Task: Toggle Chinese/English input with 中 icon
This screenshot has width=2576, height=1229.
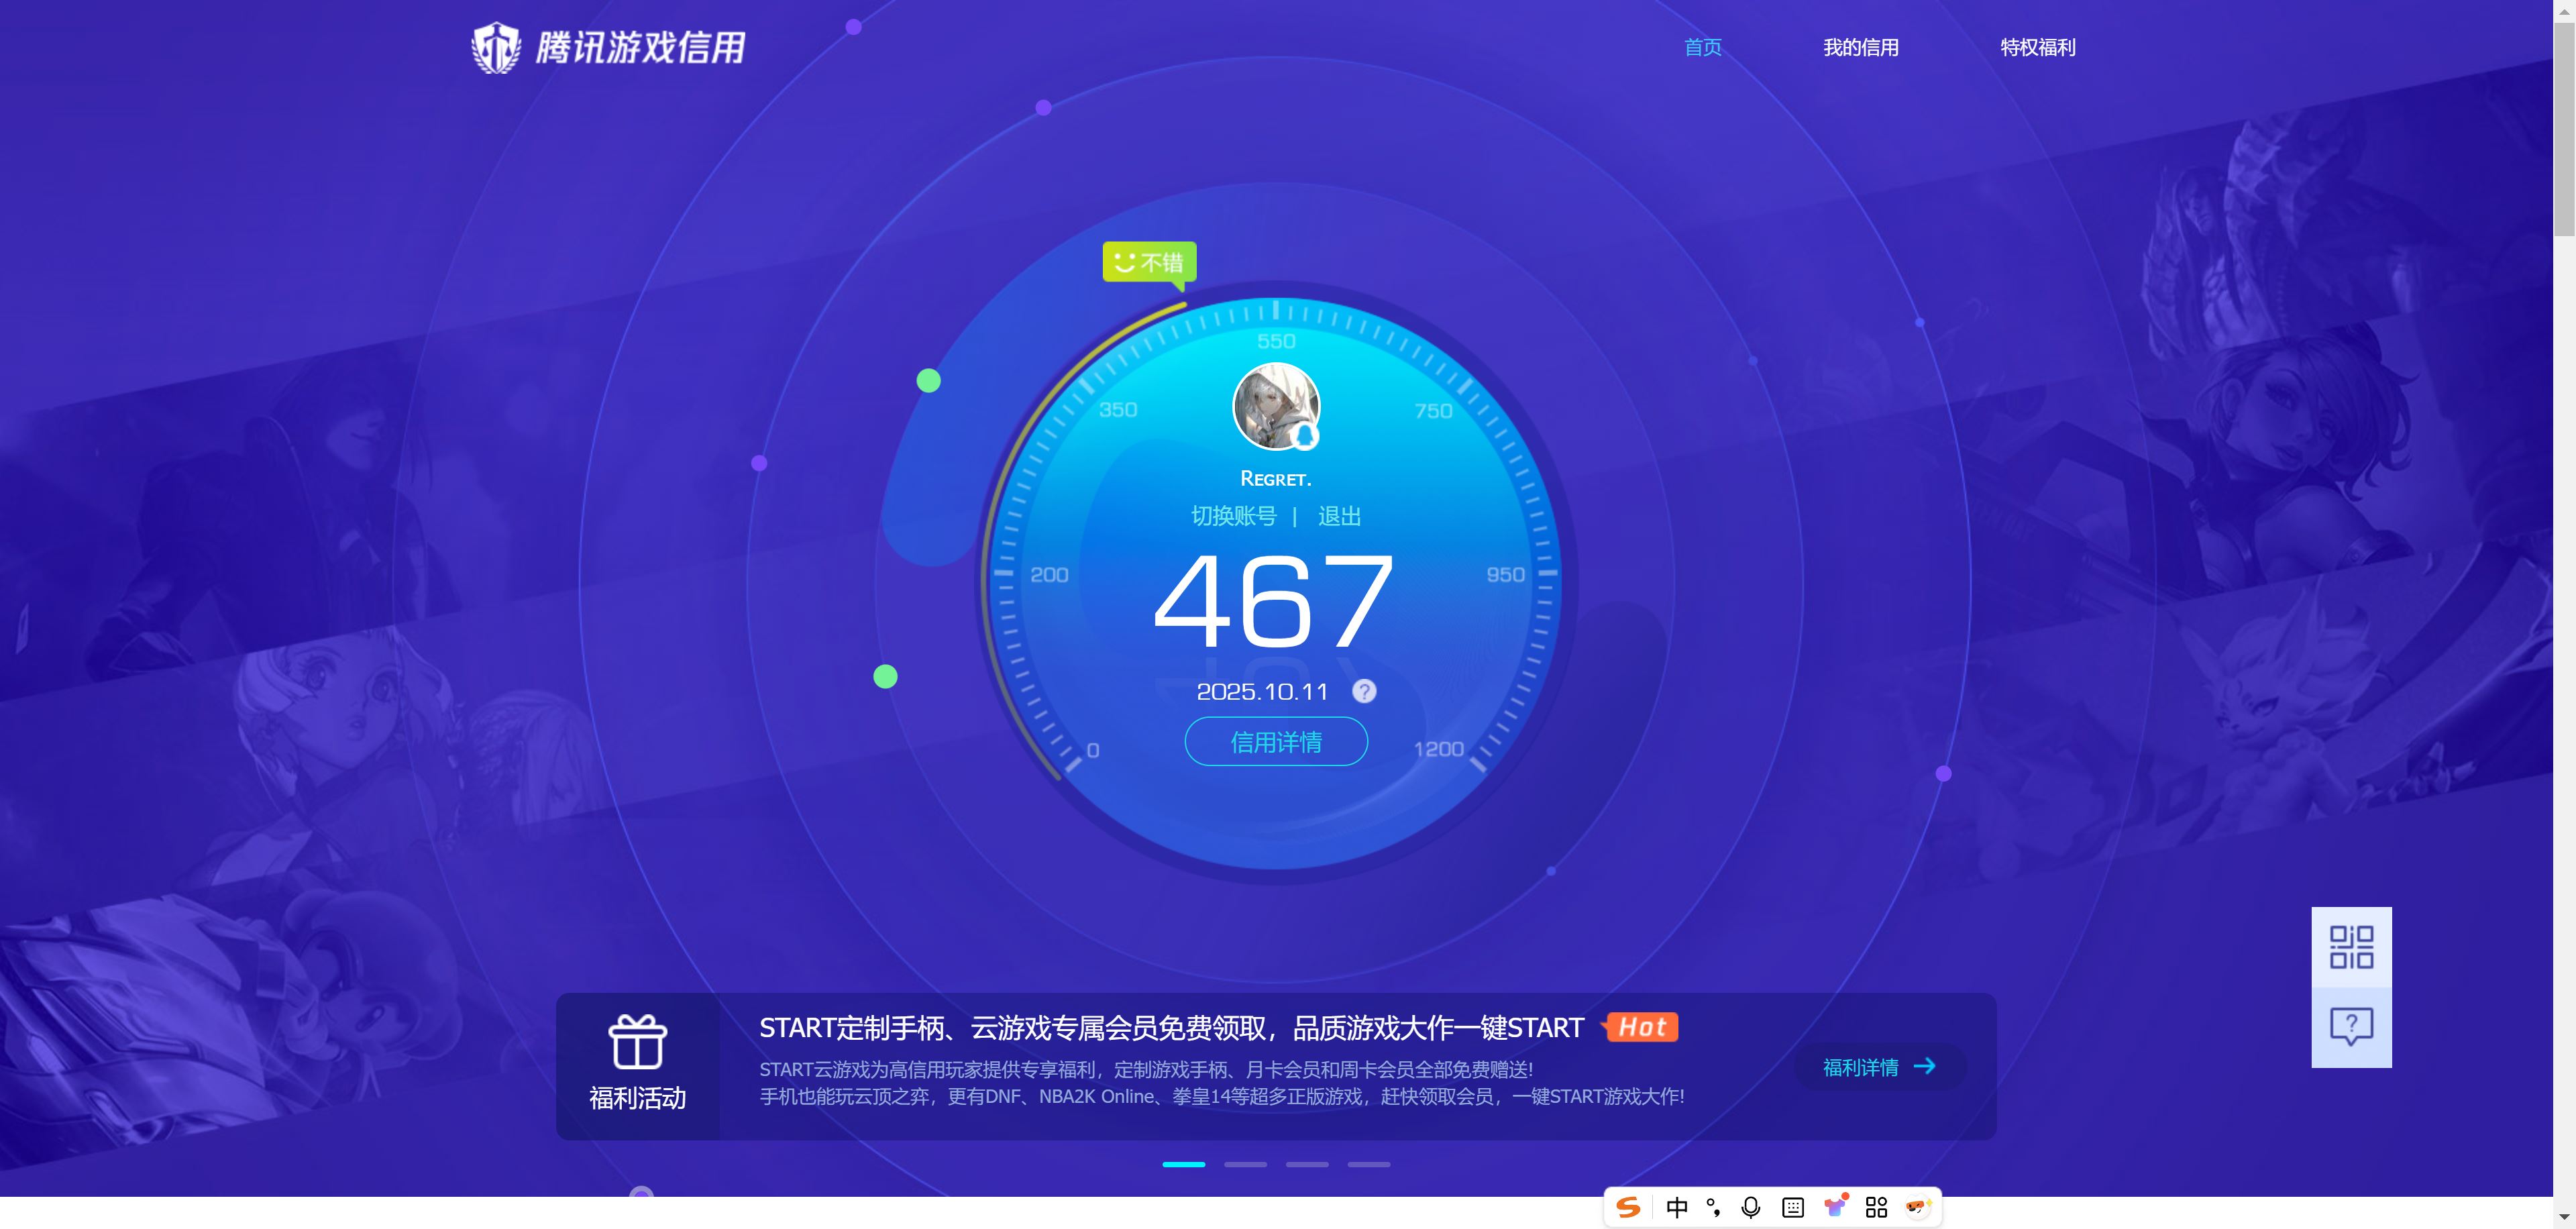Action: pyautogui.click(x=1677, y=1207)
